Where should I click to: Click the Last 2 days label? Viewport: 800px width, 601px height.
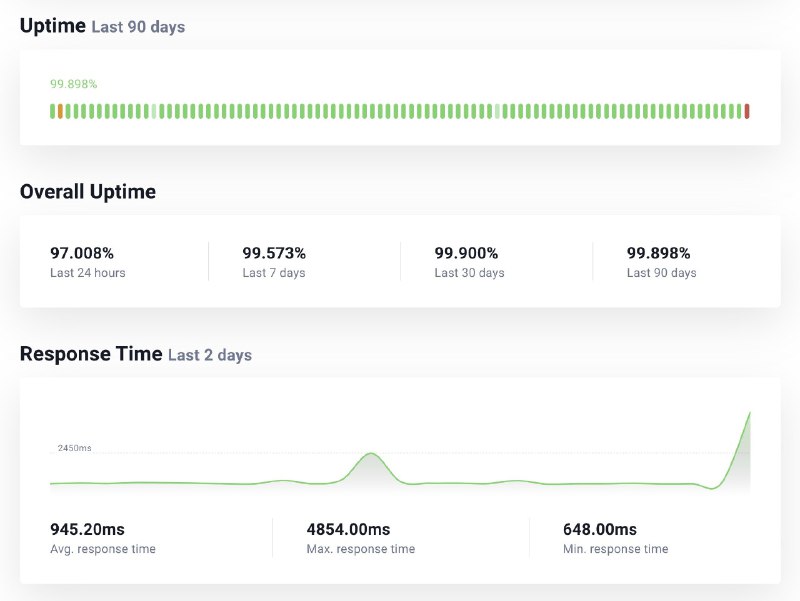[x=210, y=355]
